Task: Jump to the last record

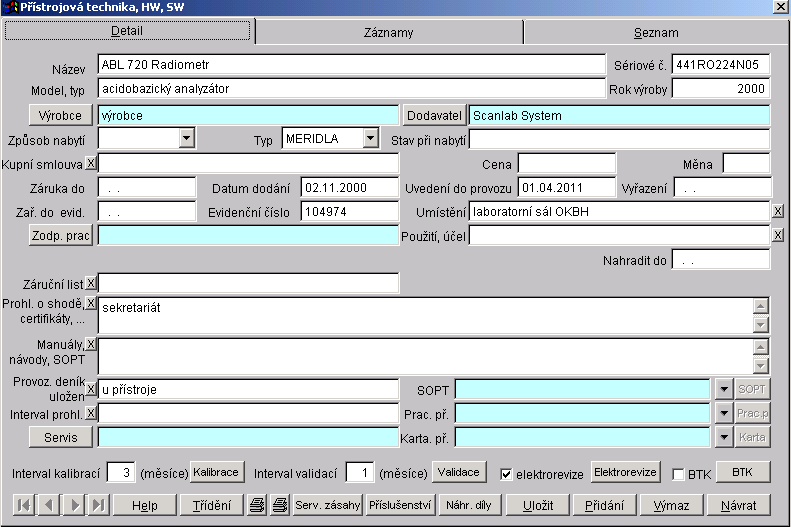Action: (98, 505)
